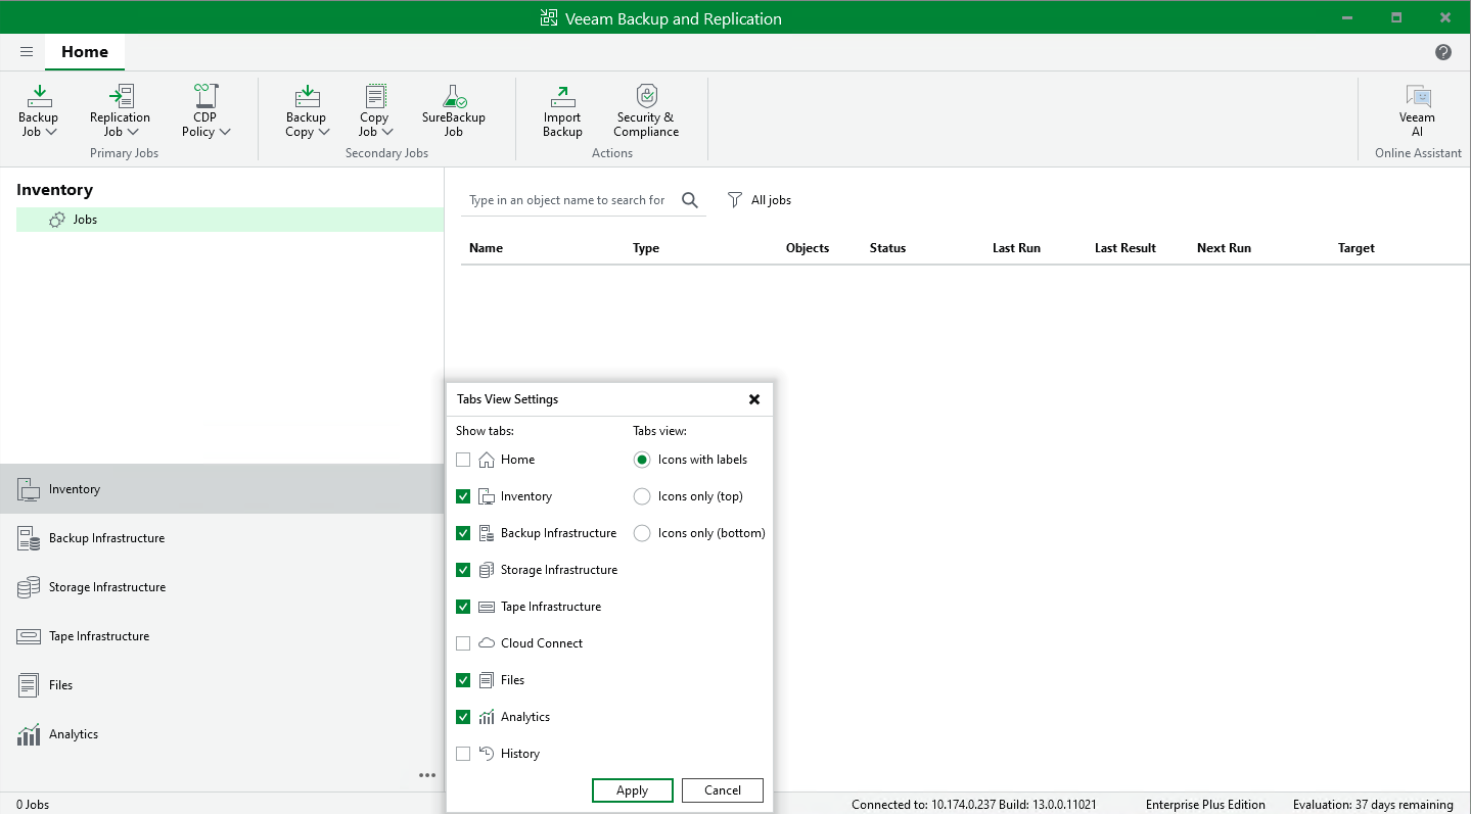Open the help question mark icon
The image size is (1471, 814).
(x=1443, y=52)
